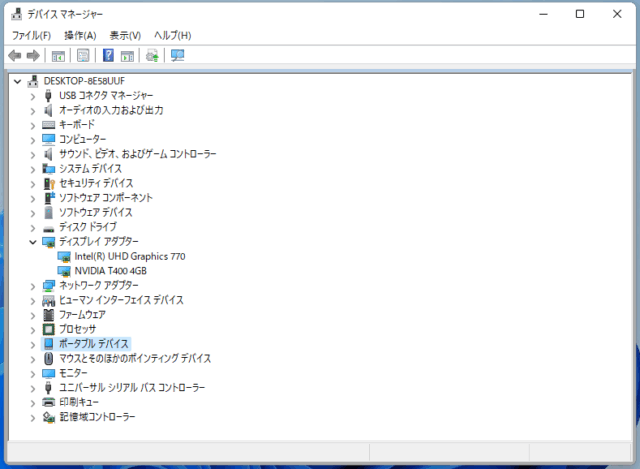The image size is (640, 469).
Task: Click the ソフトウェア コンポーネント icon
Action: (x=49, y=198)
